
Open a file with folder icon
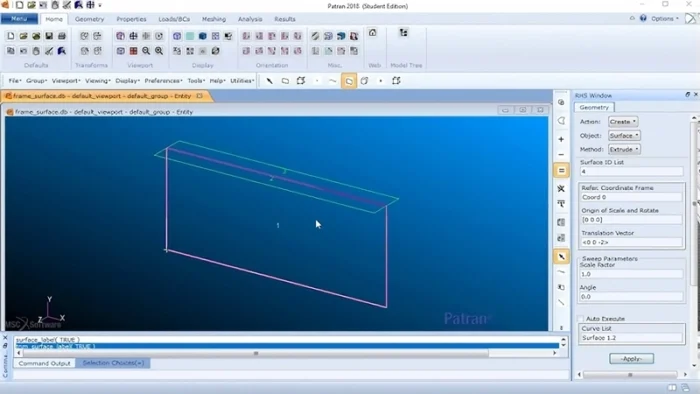pyautogui.click(x=23, y=36)
